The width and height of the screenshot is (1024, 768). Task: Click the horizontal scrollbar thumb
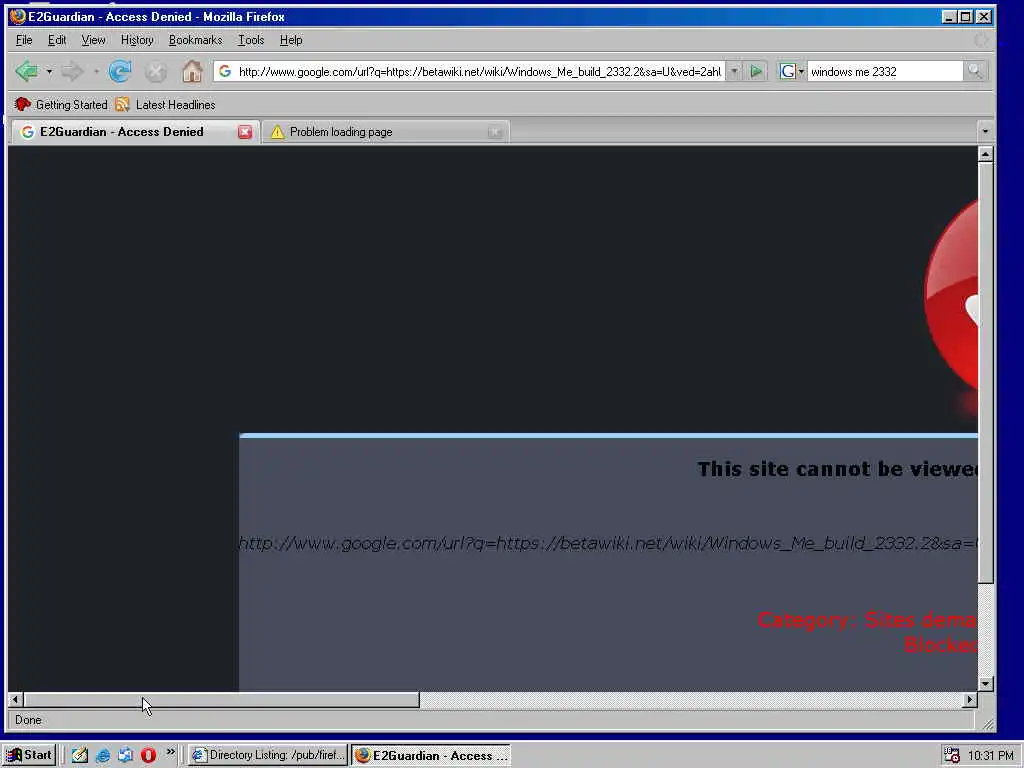point(221,699)
